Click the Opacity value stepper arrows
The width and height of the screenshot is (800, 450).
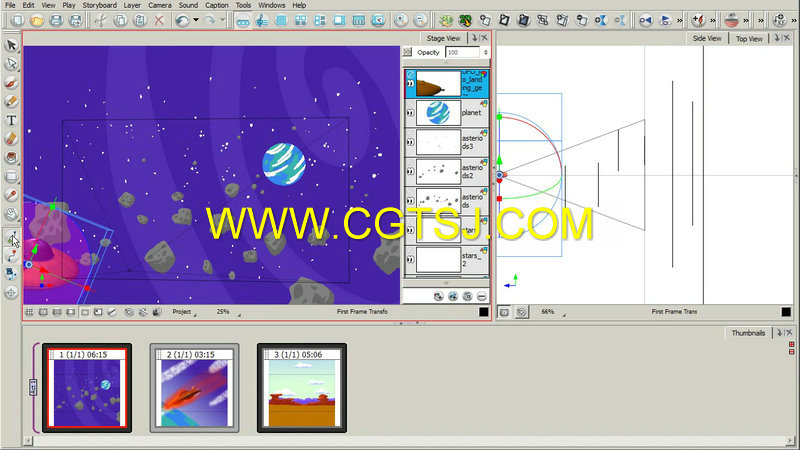(x=485, y=52)
